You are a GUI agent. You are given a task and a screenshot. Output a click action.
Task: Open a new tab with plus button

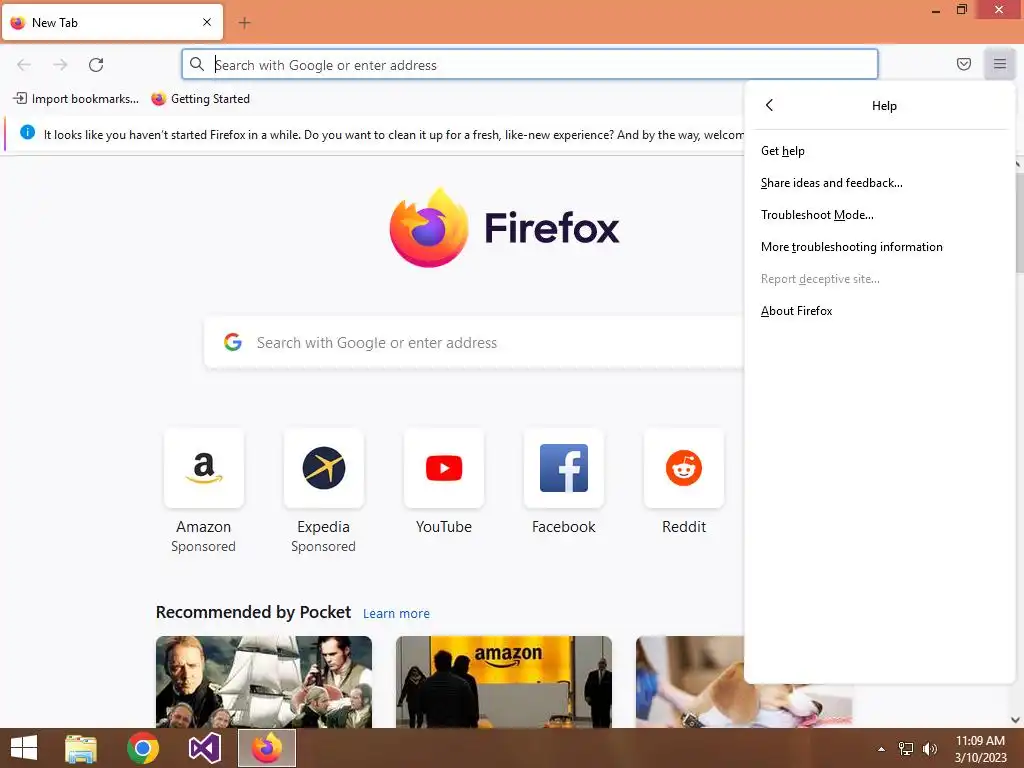244,23
